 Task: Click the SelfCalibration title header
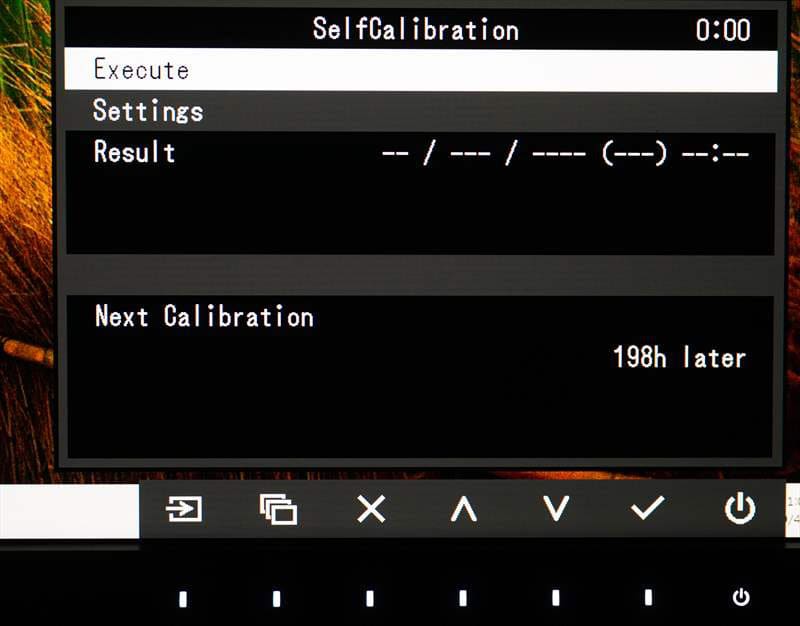[x=415, y=29]
